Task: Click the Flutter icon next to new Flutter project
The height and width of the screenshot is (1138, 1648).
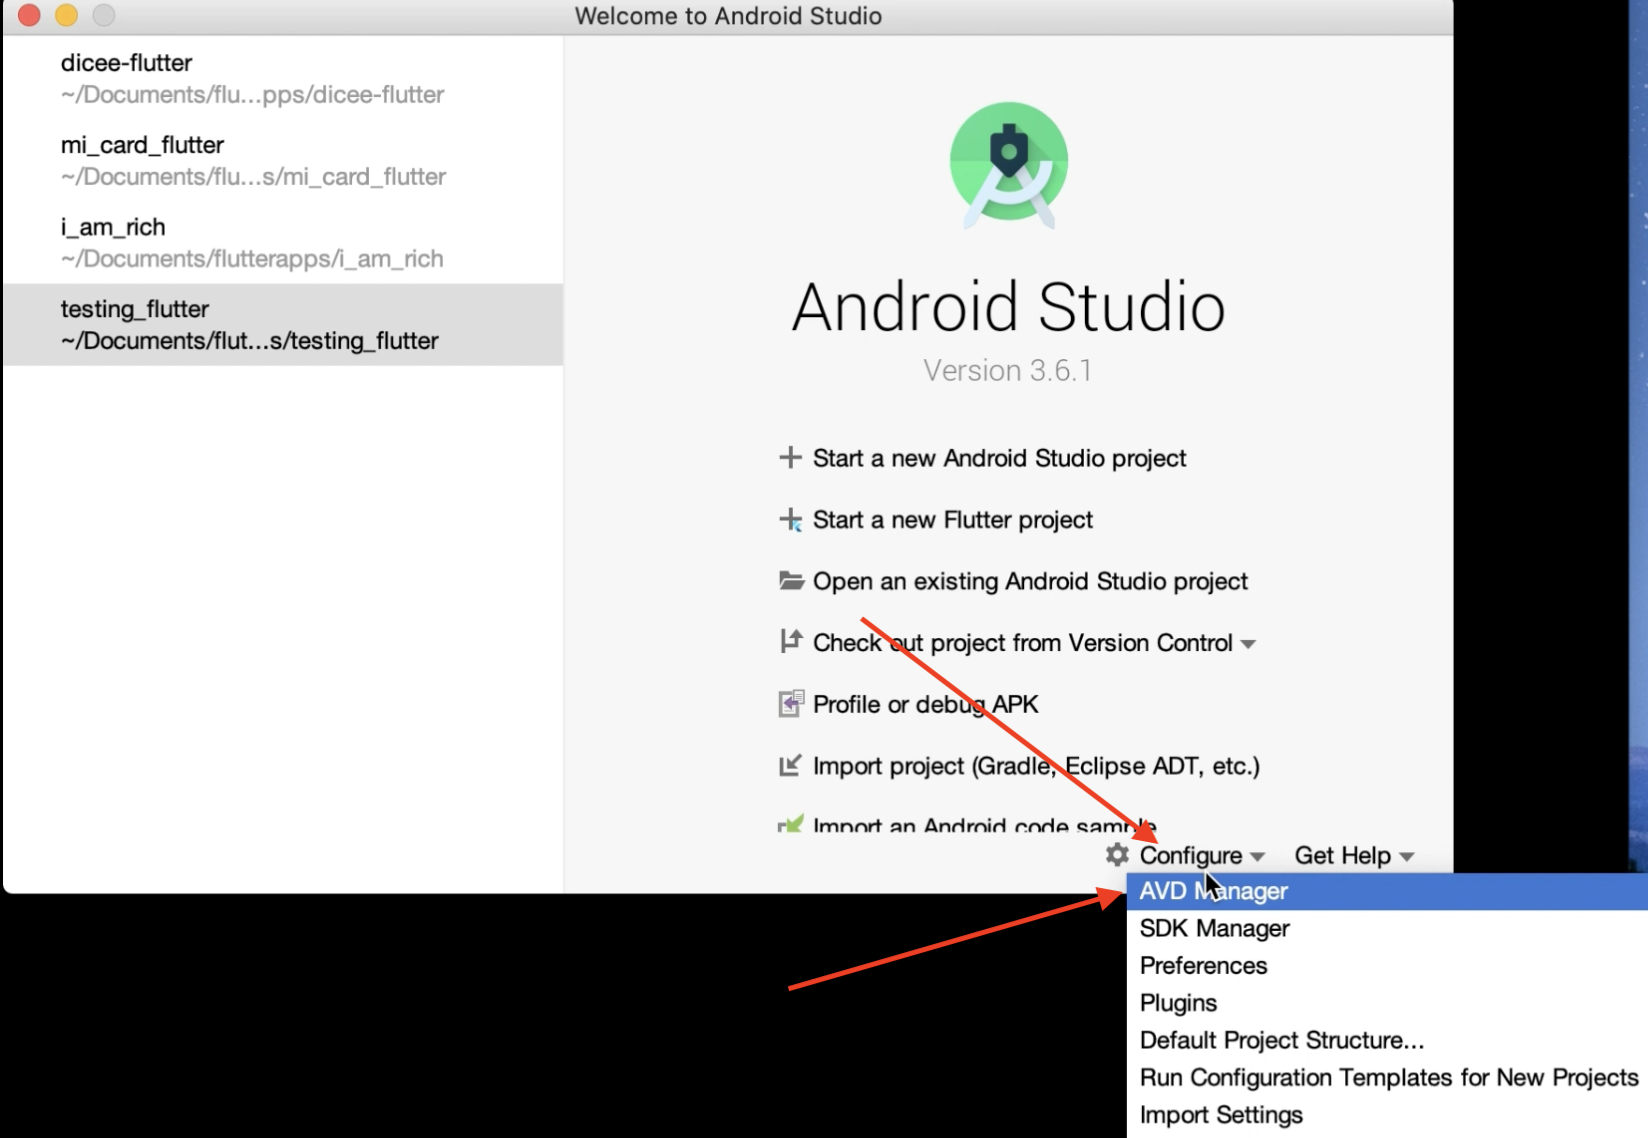Action: (790, 519)
